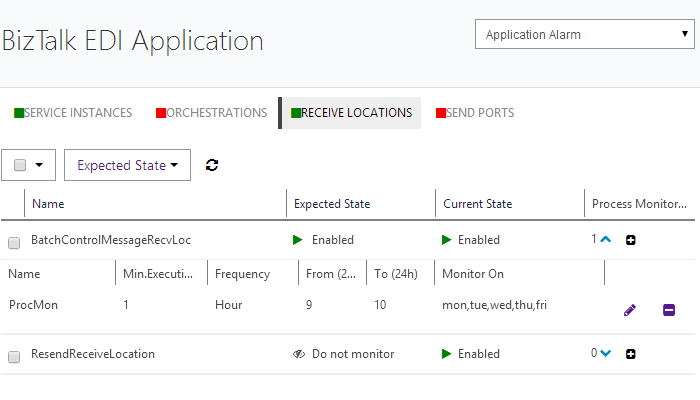Add process monitor for BatchControlMessageRecvLoc
The image size is (700, 400).
pos(630,240)
